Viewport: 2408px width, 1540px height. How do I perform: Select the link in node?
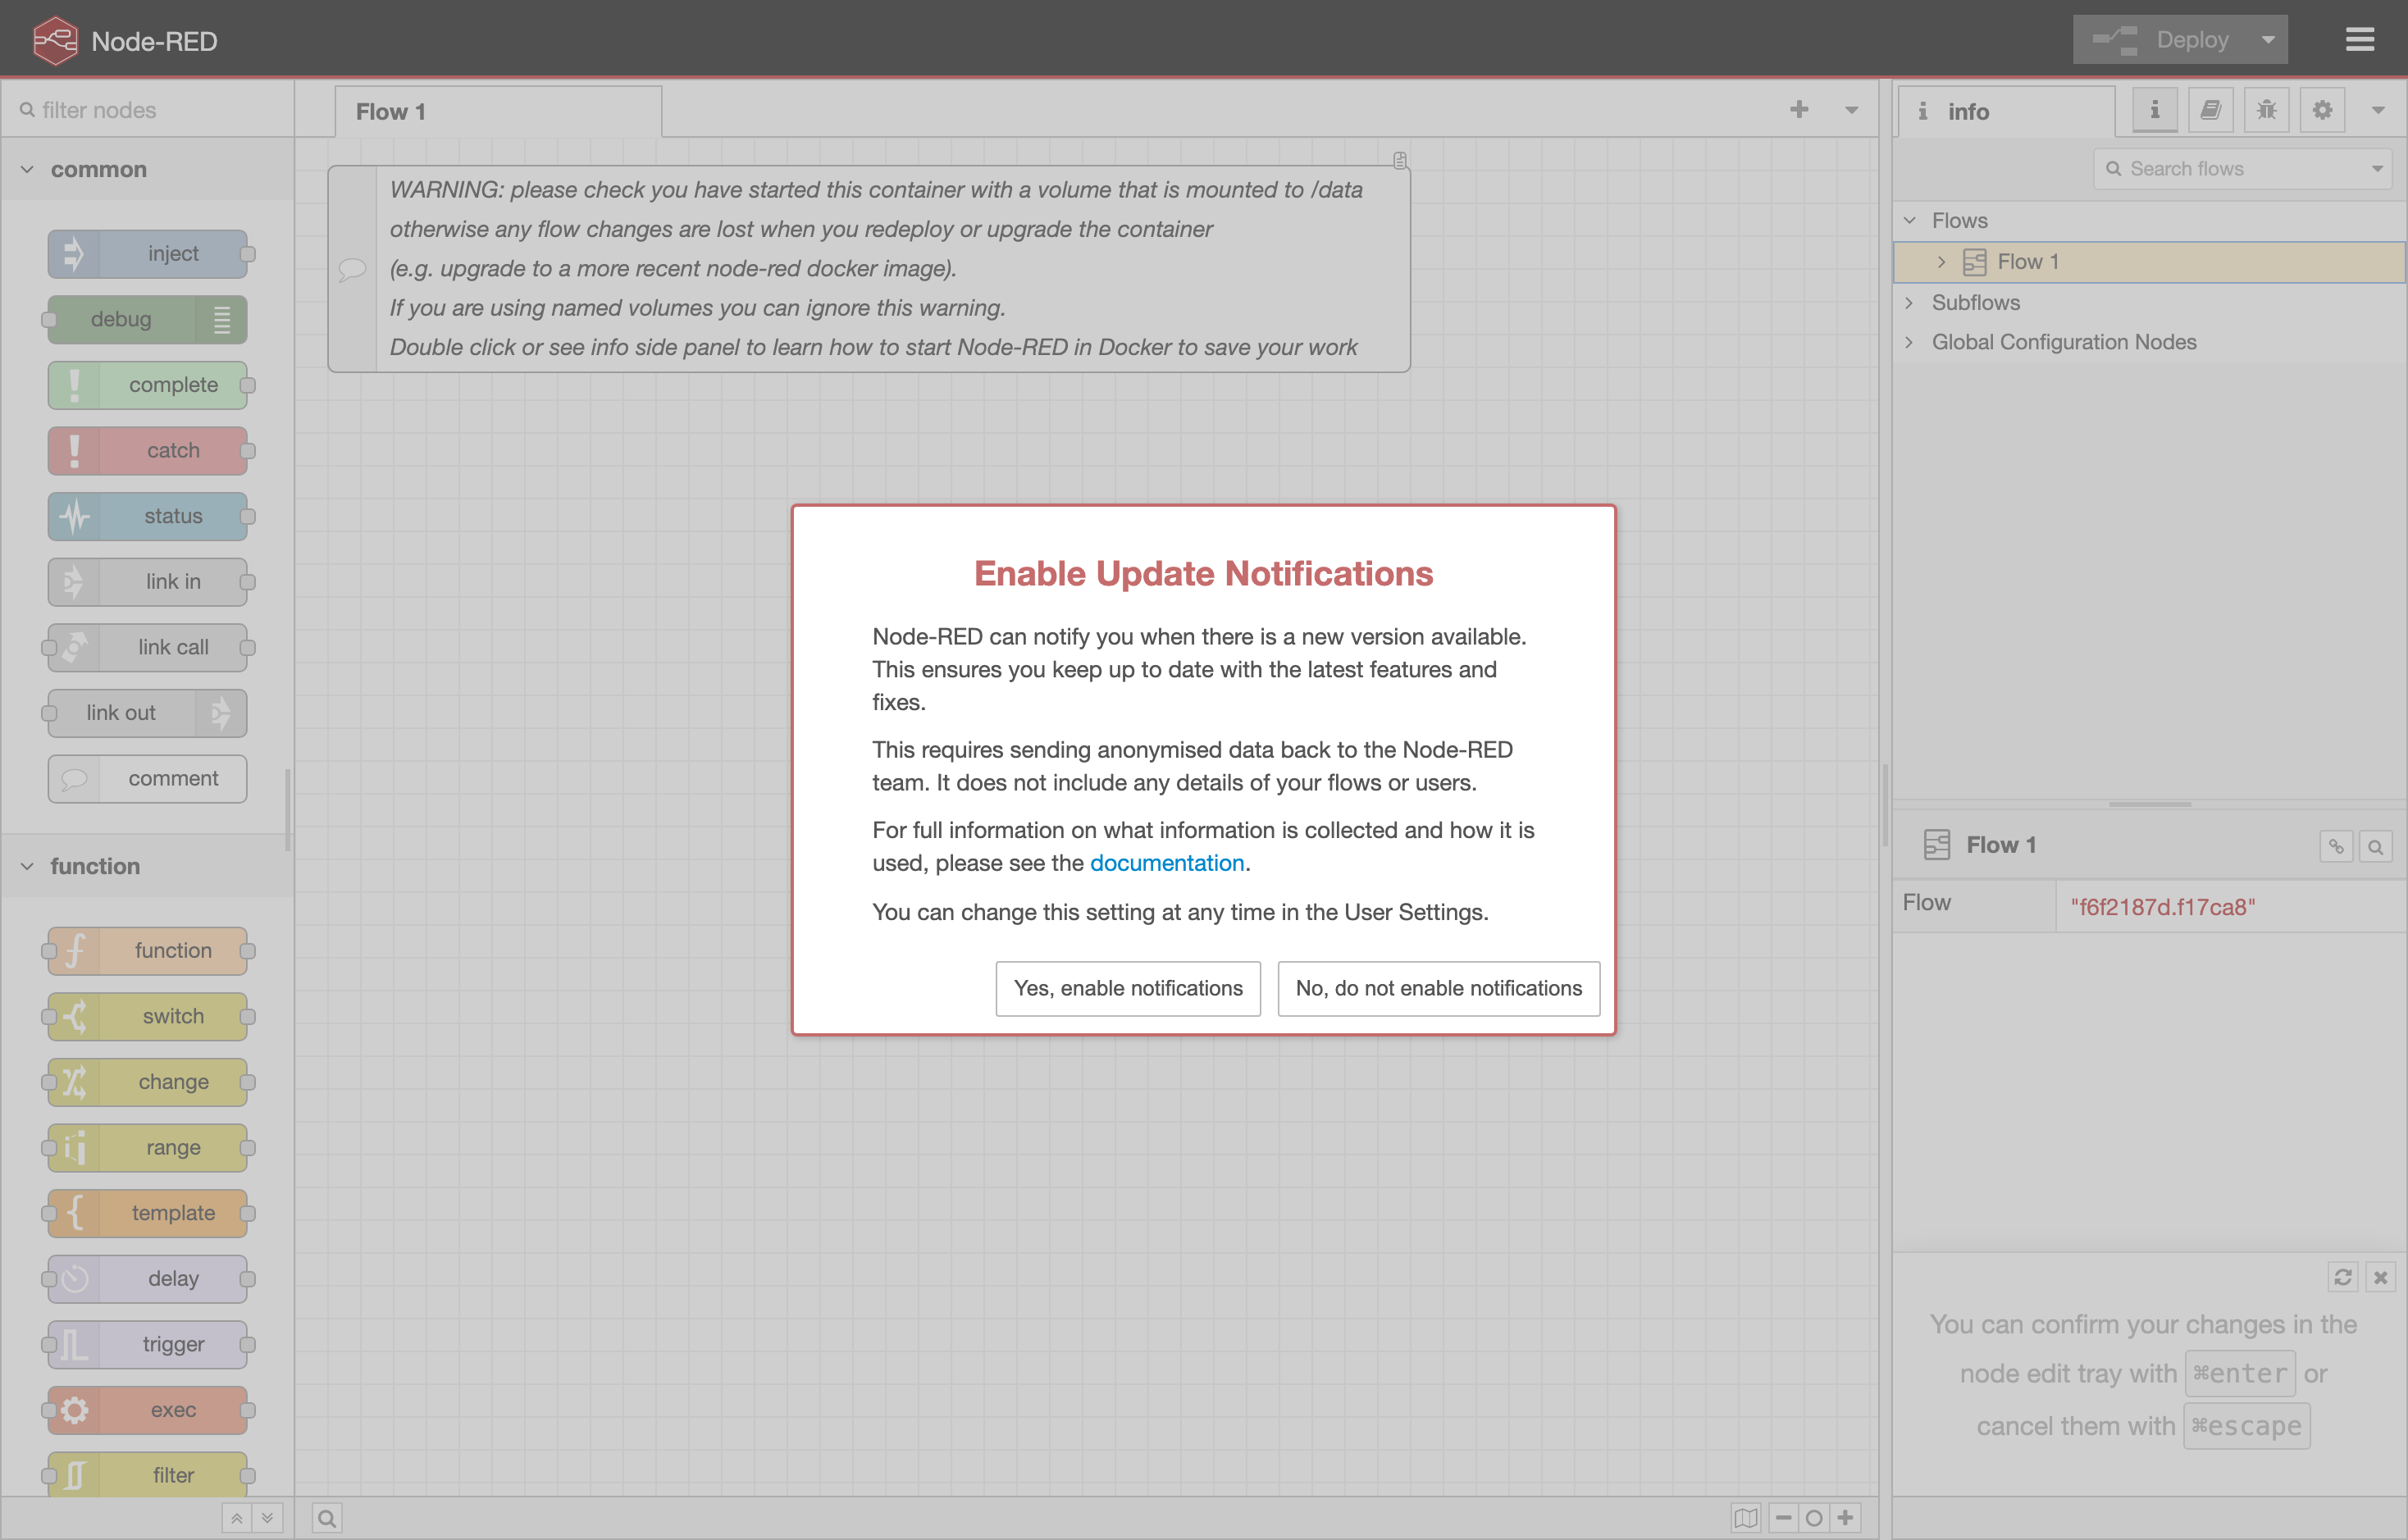[148, 582]
